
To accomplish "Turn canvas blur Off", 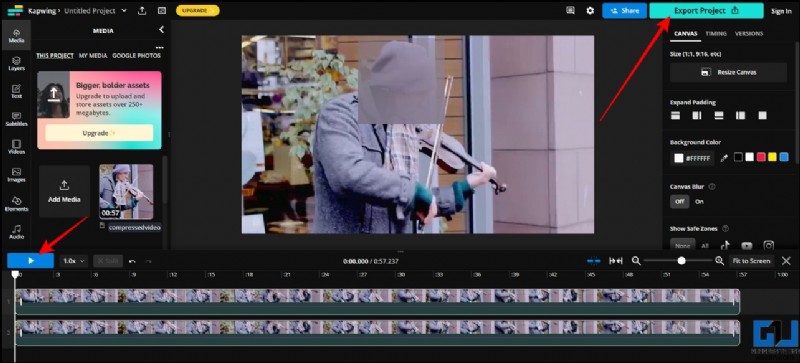I will [x=679, y=201].
